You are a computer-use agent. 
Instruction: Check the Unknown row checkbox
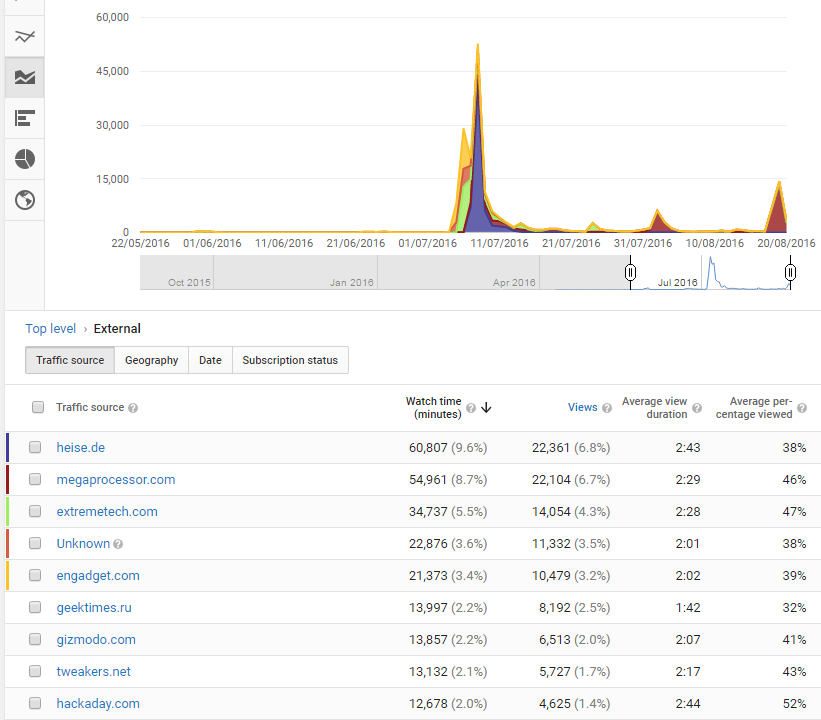35,542
